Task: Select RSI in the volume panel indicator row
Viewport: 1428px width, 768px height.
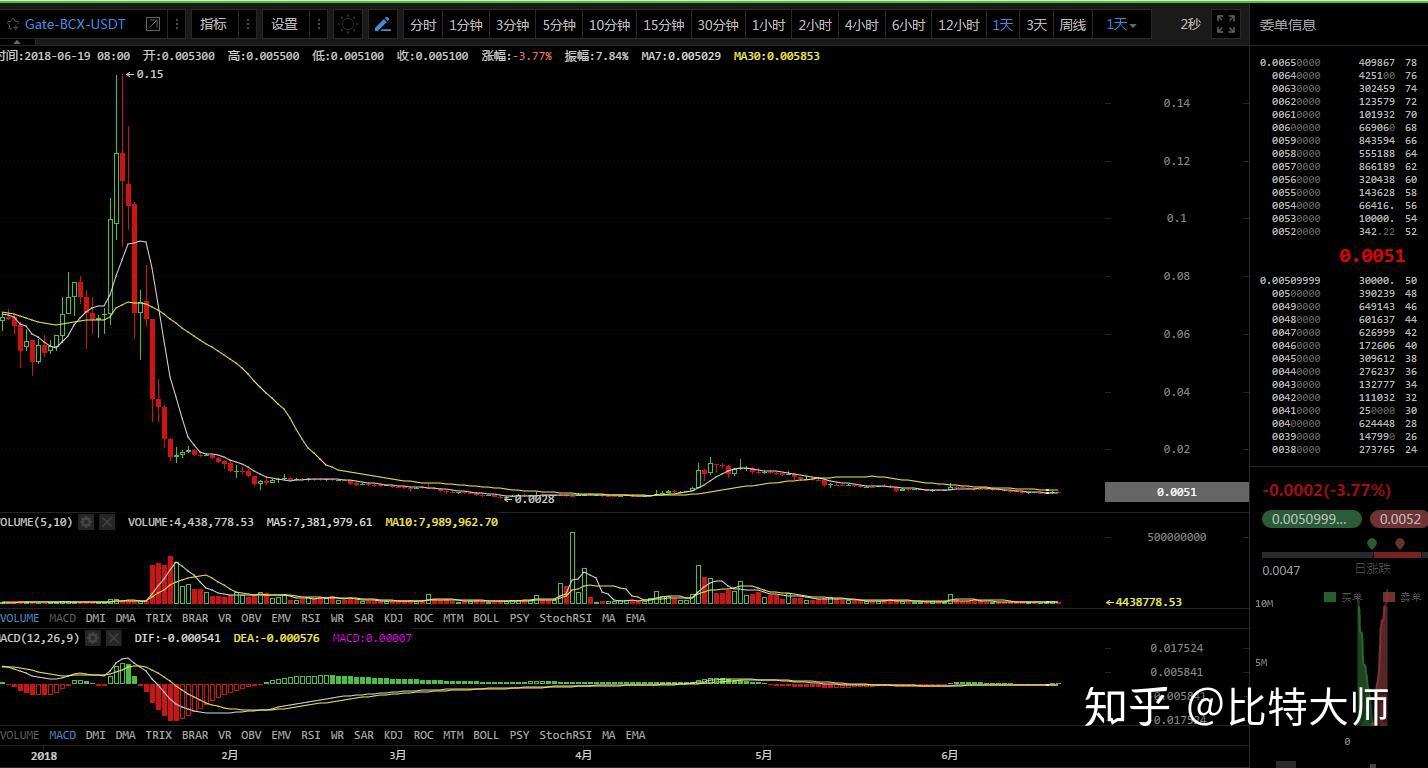Action: click(x=310, y=618)
